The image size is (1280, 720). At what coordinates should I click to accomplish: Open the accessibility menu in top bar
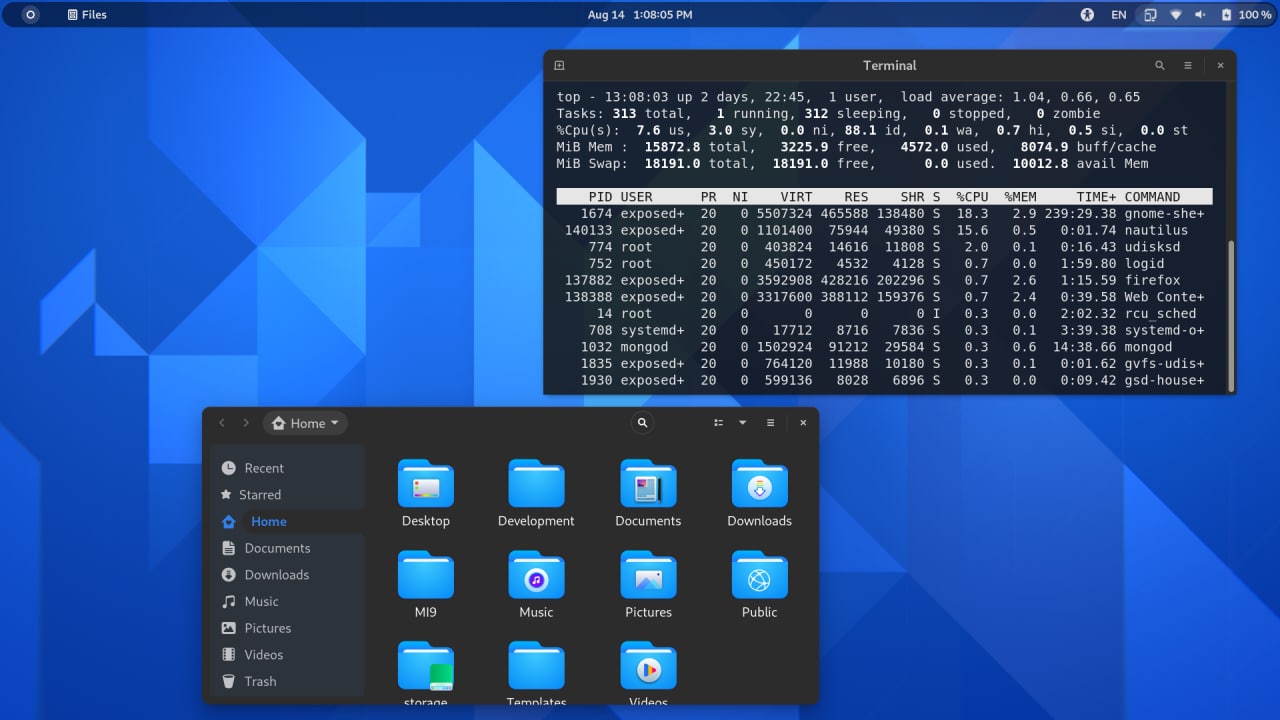click(1088, 15)
